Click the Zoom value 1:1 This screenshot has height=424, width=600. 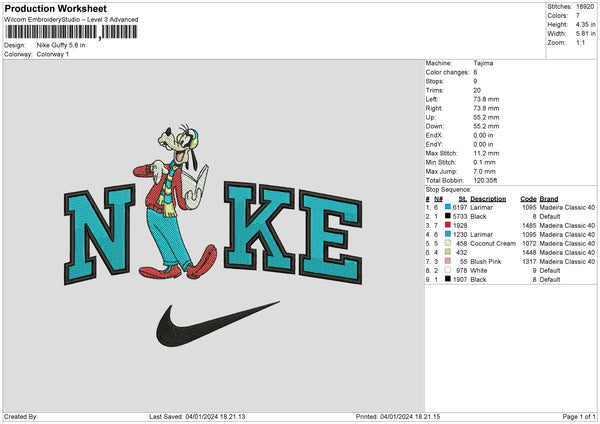(580, 42)
